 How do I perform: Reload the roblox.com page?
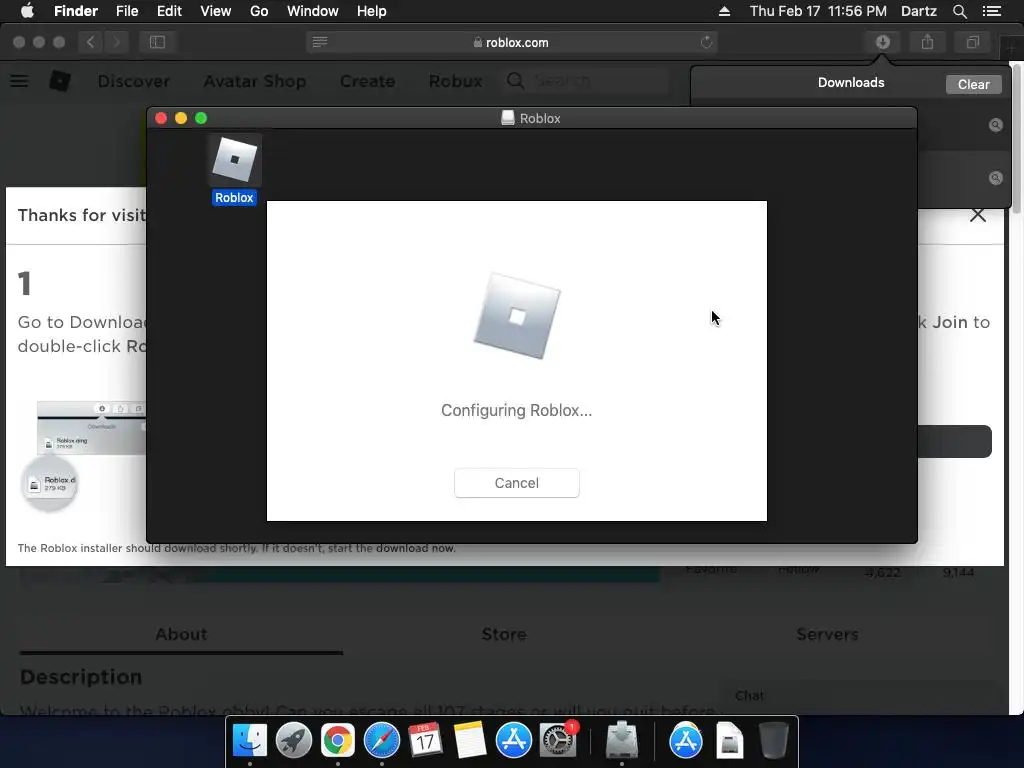(707, 42)
